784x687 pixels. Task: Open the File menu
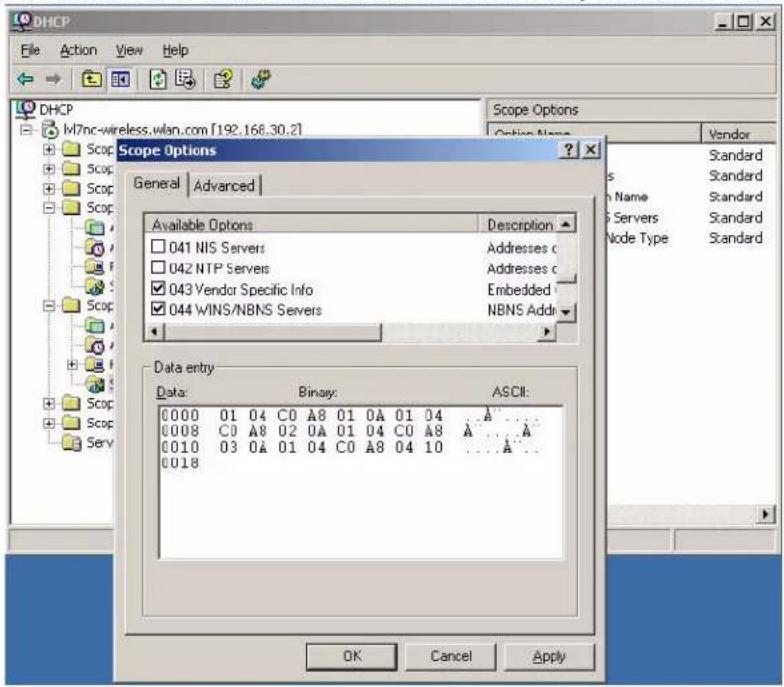(x=30, y=50)
